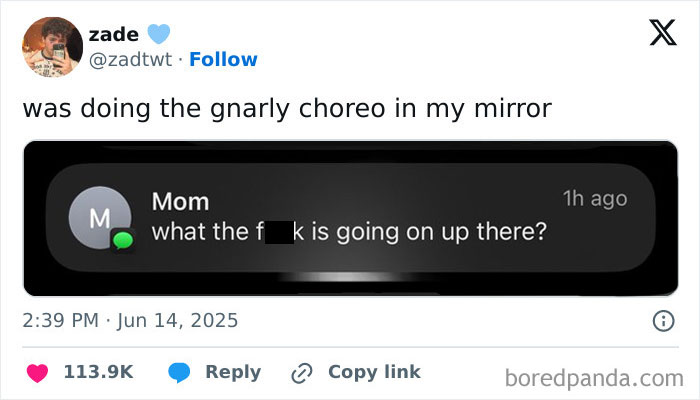Open zade's profile picture
The image size is (700, 400).
coord(49,47)
